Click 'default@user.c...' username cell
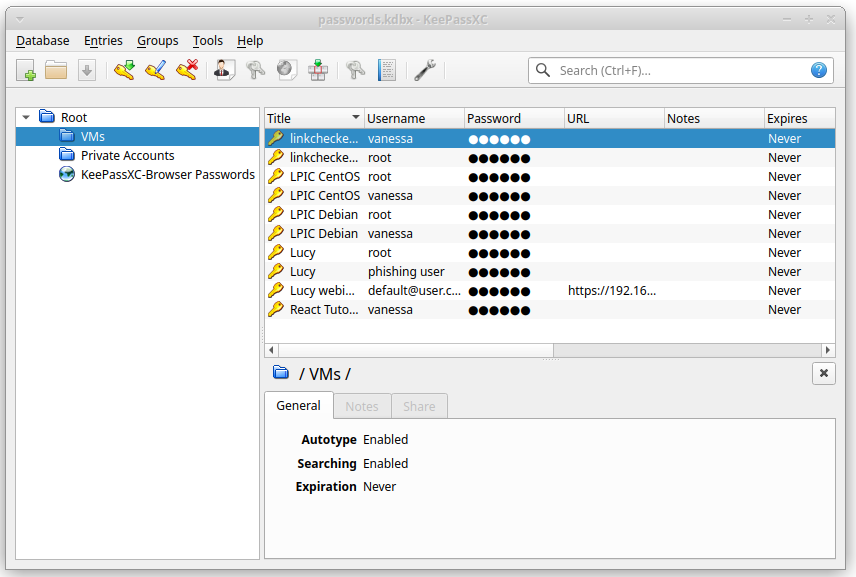This screenshot has width=856, height=577. coord(414,290)
